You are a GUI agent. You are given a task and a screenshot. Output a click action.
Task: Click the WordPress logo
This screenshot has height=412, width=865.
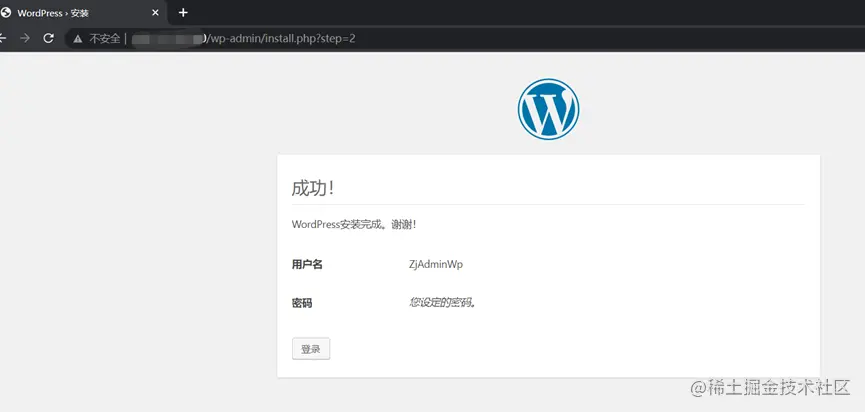[x=548, y=109]
